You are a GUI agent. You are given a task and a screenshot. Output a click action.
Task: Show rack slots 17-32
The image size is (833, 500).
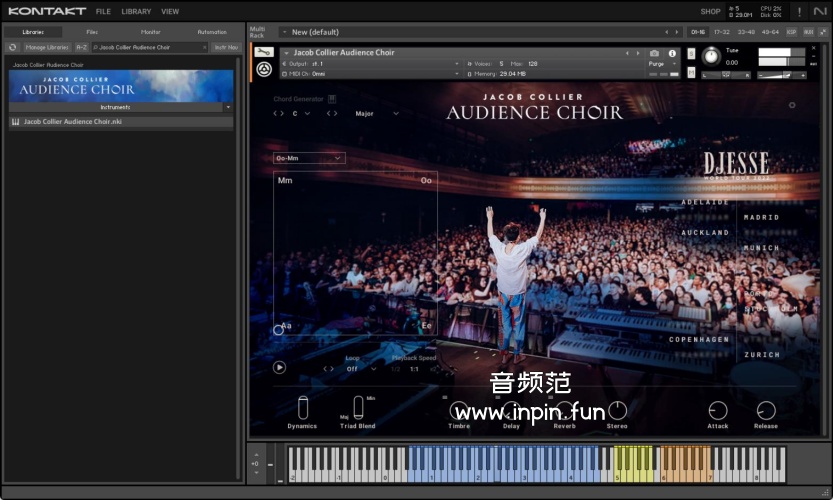point(721,32)
